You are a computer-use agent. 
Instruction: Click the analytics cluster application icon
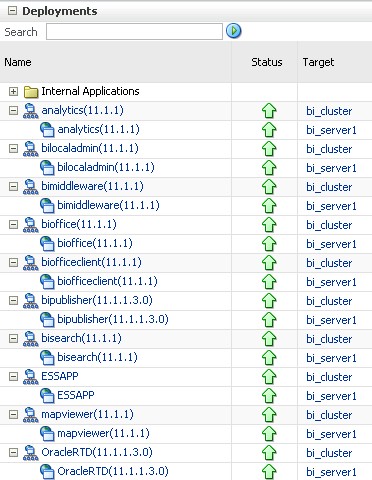(x=31, y=111)
